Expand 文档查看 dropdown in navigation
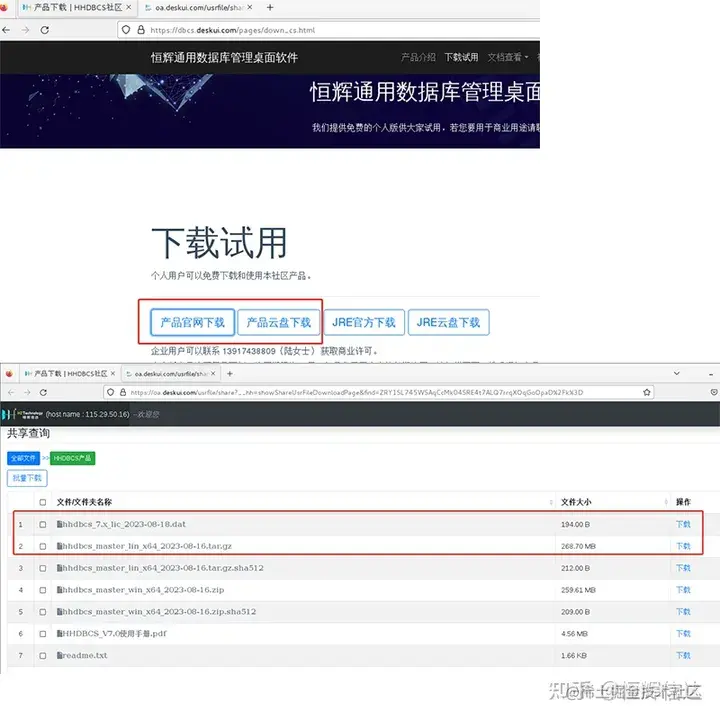This screenshot has height=720, width=720. click(x=507, y=57)
